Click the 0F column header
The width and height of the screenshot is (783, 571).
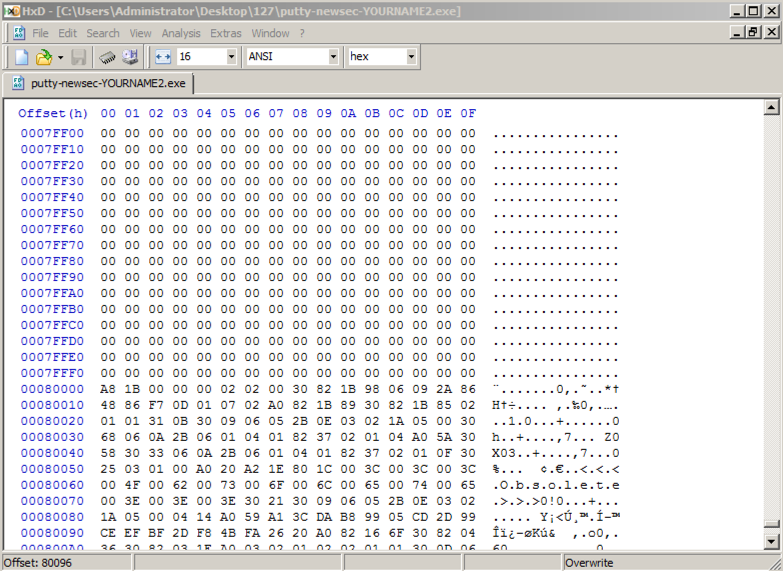pyautogui.click(x=468, y=113)
